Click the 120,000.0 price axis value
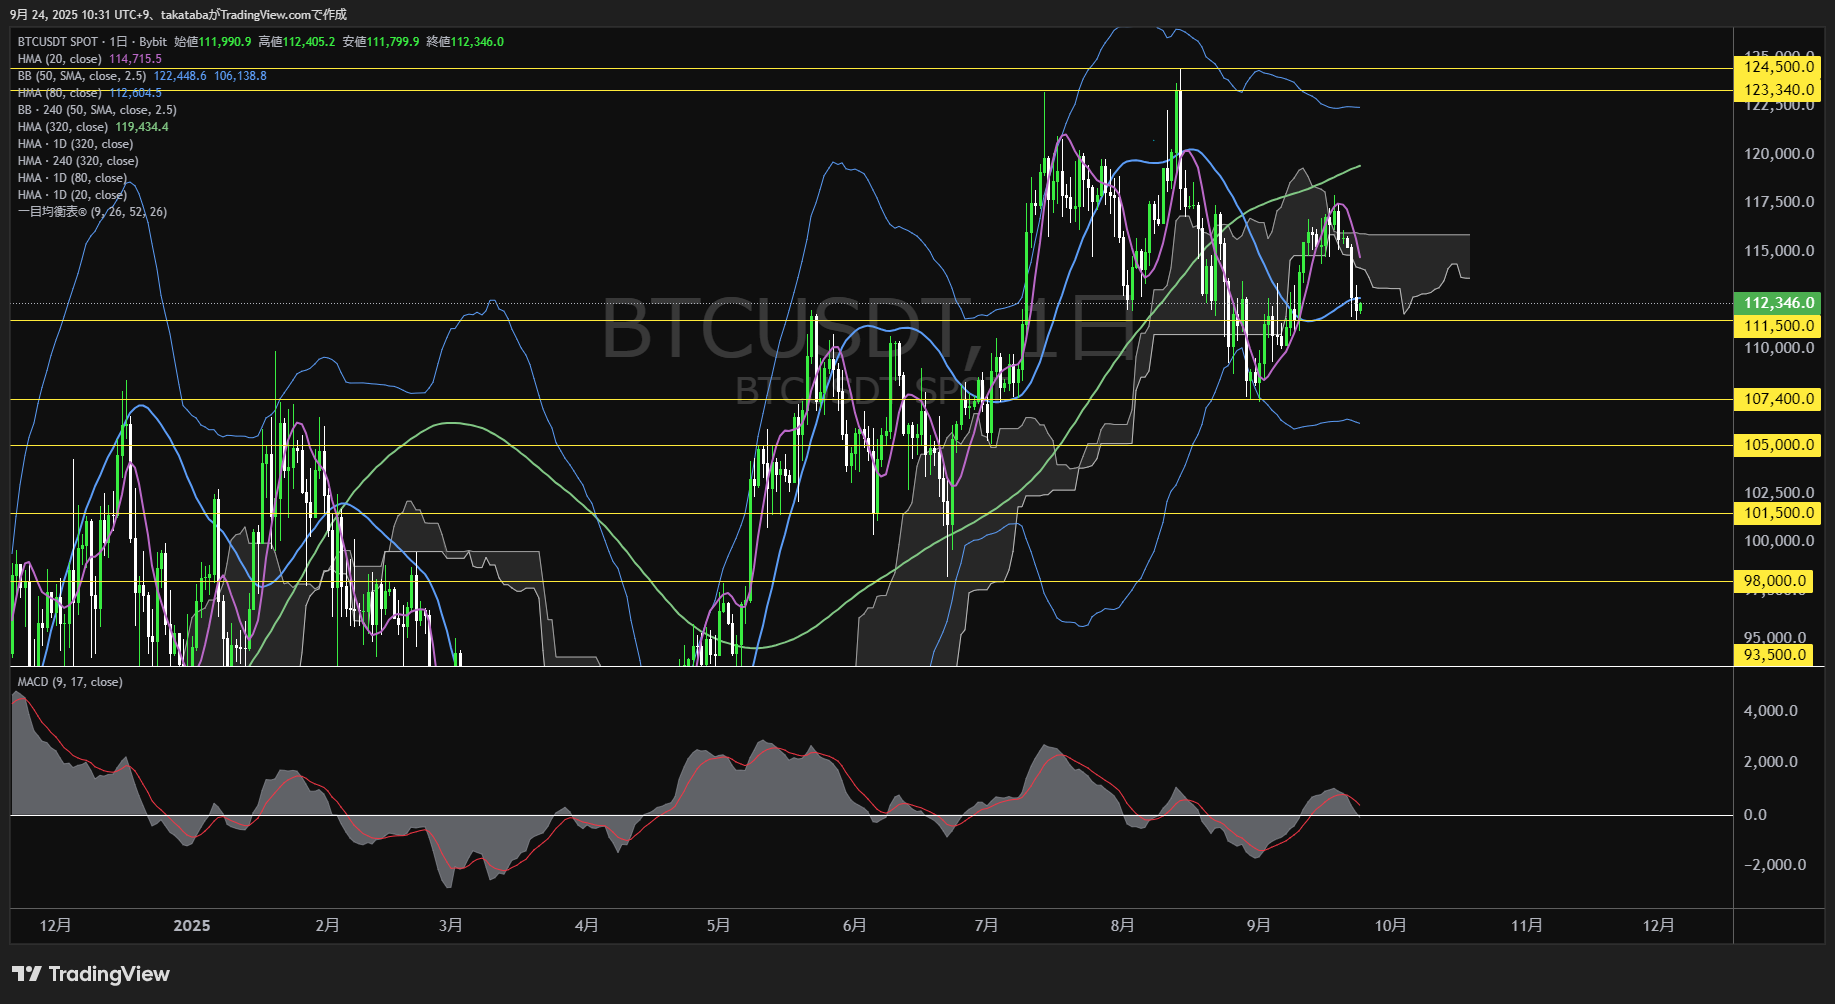Image resolution: width=1835 pixels, height=1004 pixels. 1779,154
